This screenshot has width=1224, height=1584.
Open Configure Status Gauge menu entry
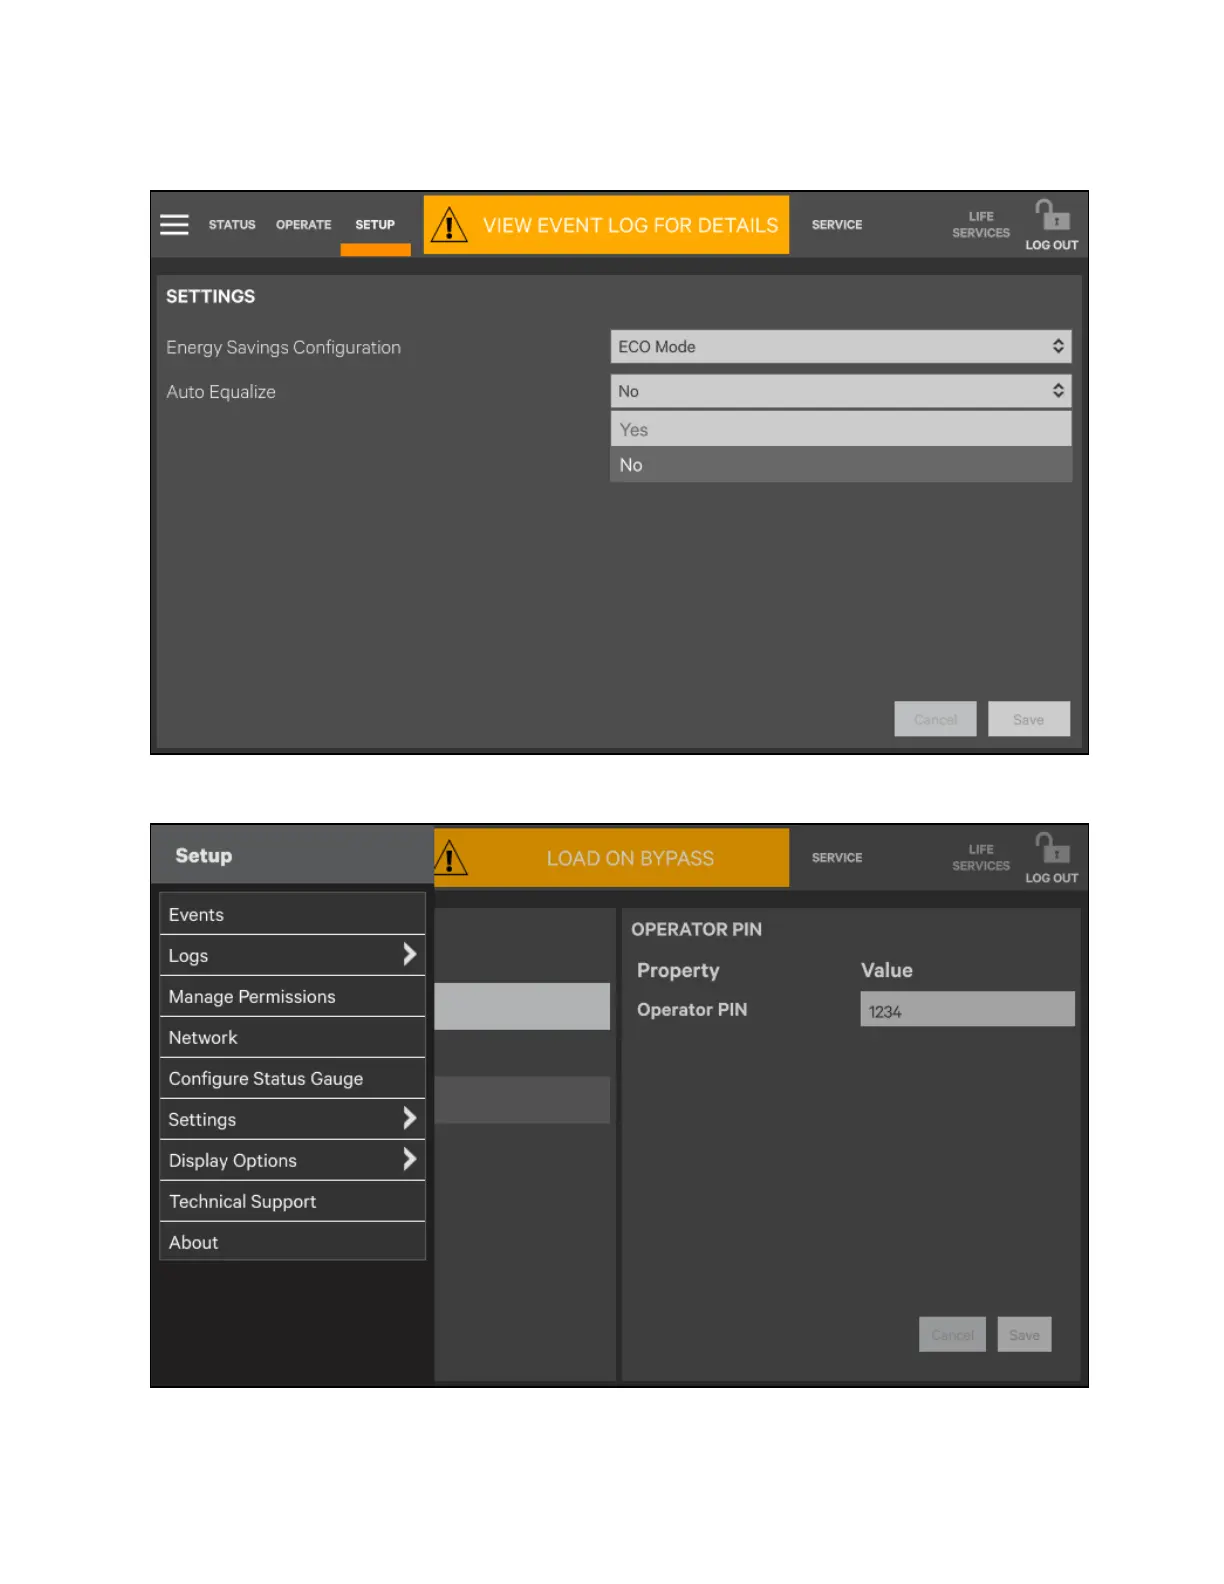pyautogui.click(x=292, y=1078)
